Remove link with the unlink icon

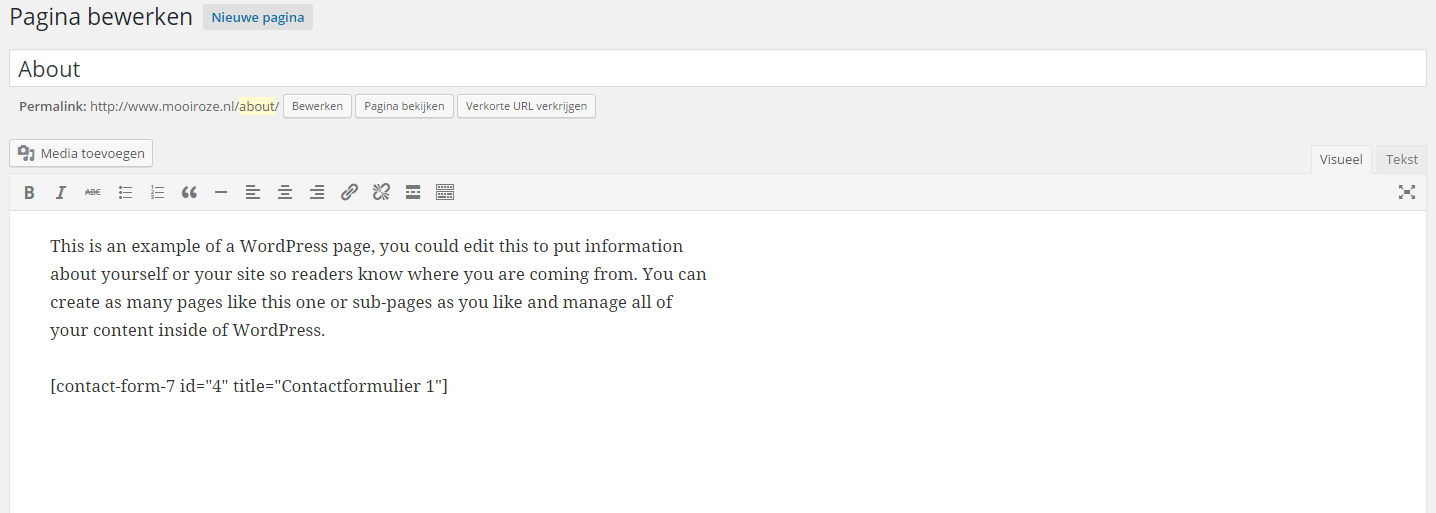(x=381, y=192)
